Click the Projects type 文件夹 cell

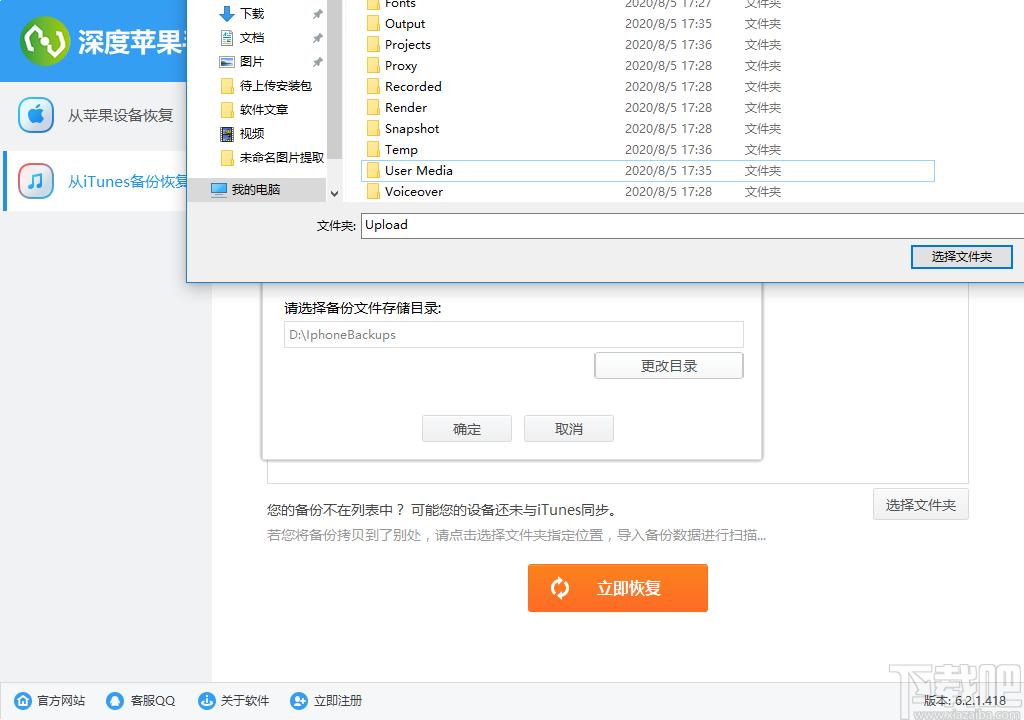coord(763,44)
